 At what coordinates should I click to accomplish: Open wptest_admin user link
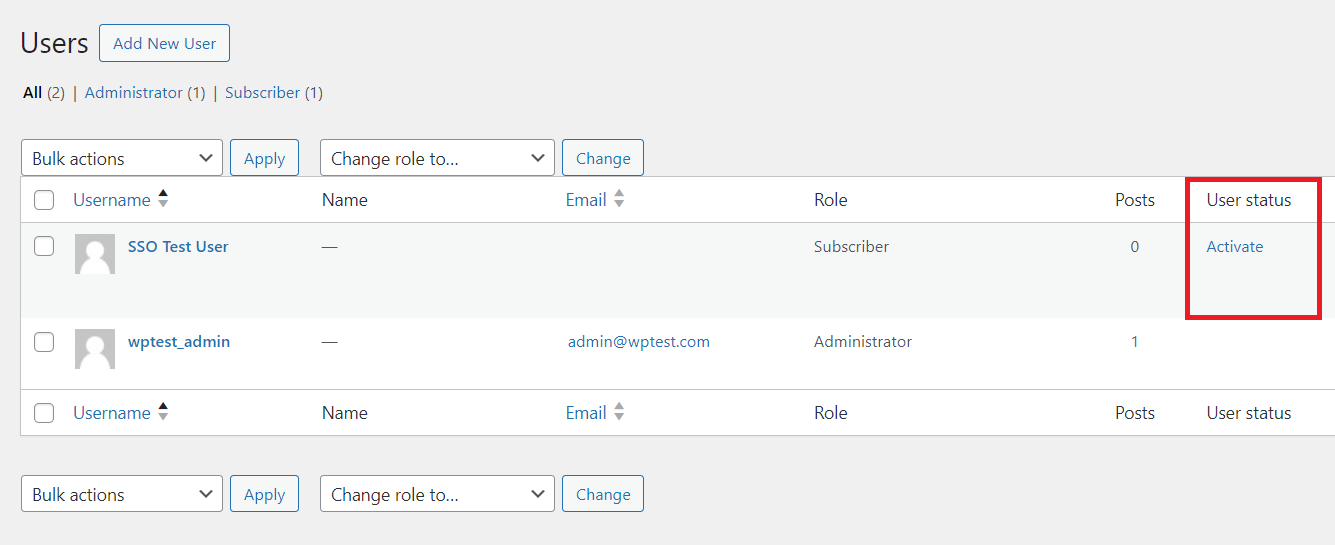pyautogui.click(x=179, y=342)
